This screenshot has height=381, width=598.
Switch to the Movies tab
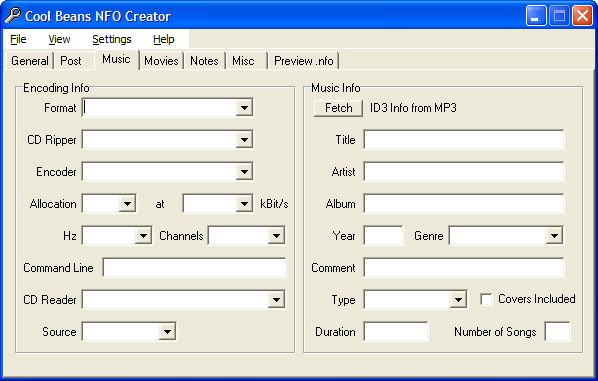tap(161, 61)
